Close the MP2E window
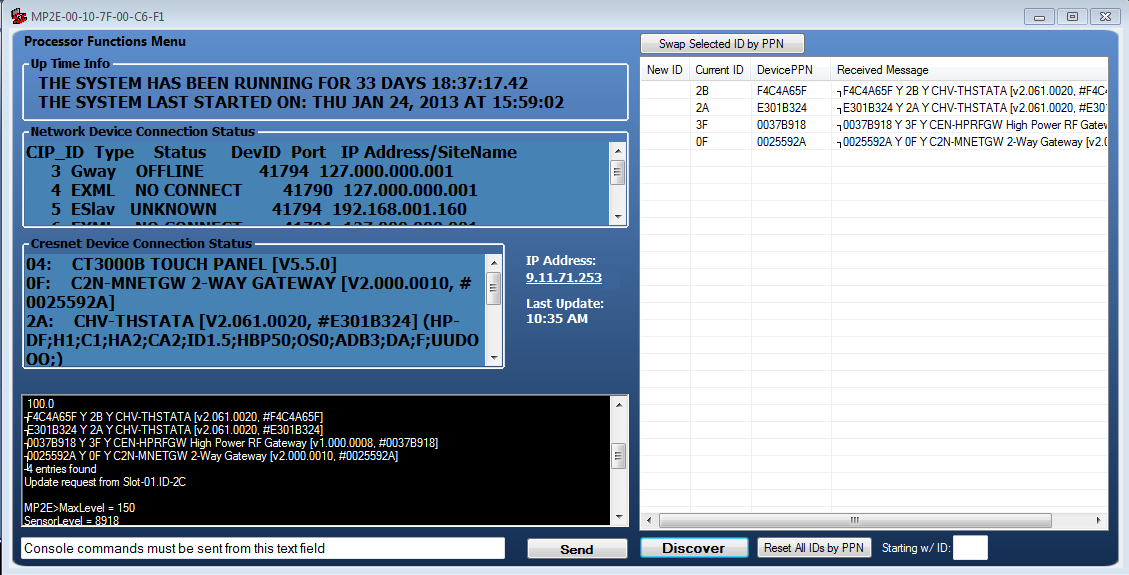This screenshot has width=1129, height=575. [x=1105, y=17]
